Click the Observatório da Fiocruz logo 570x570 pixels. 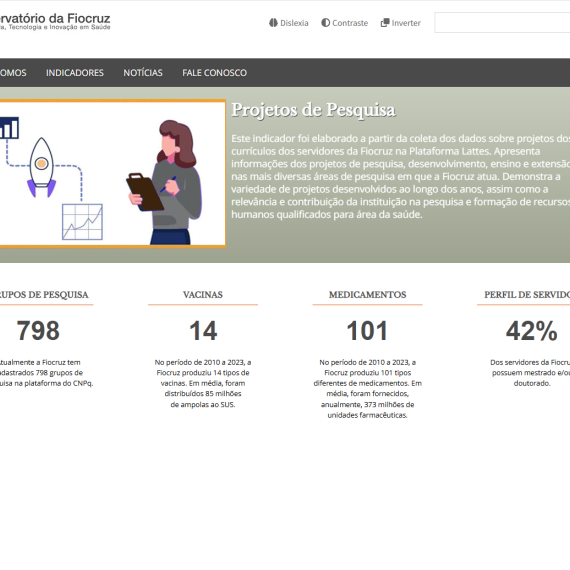(55, 22)
